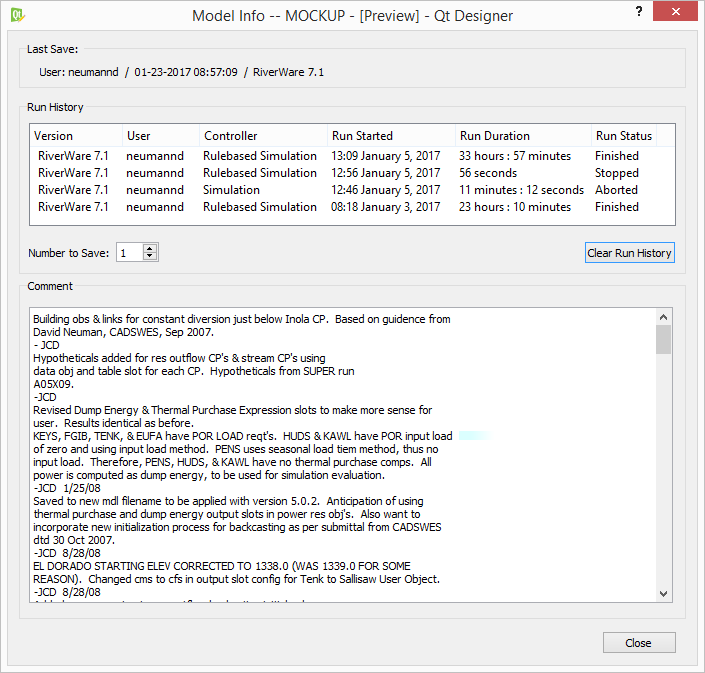This screenshot has height=673, width=705.
Task: Click the comment line starting 'EL DORADO STARTING ELEV'
Action: click(x=222, y=566)
